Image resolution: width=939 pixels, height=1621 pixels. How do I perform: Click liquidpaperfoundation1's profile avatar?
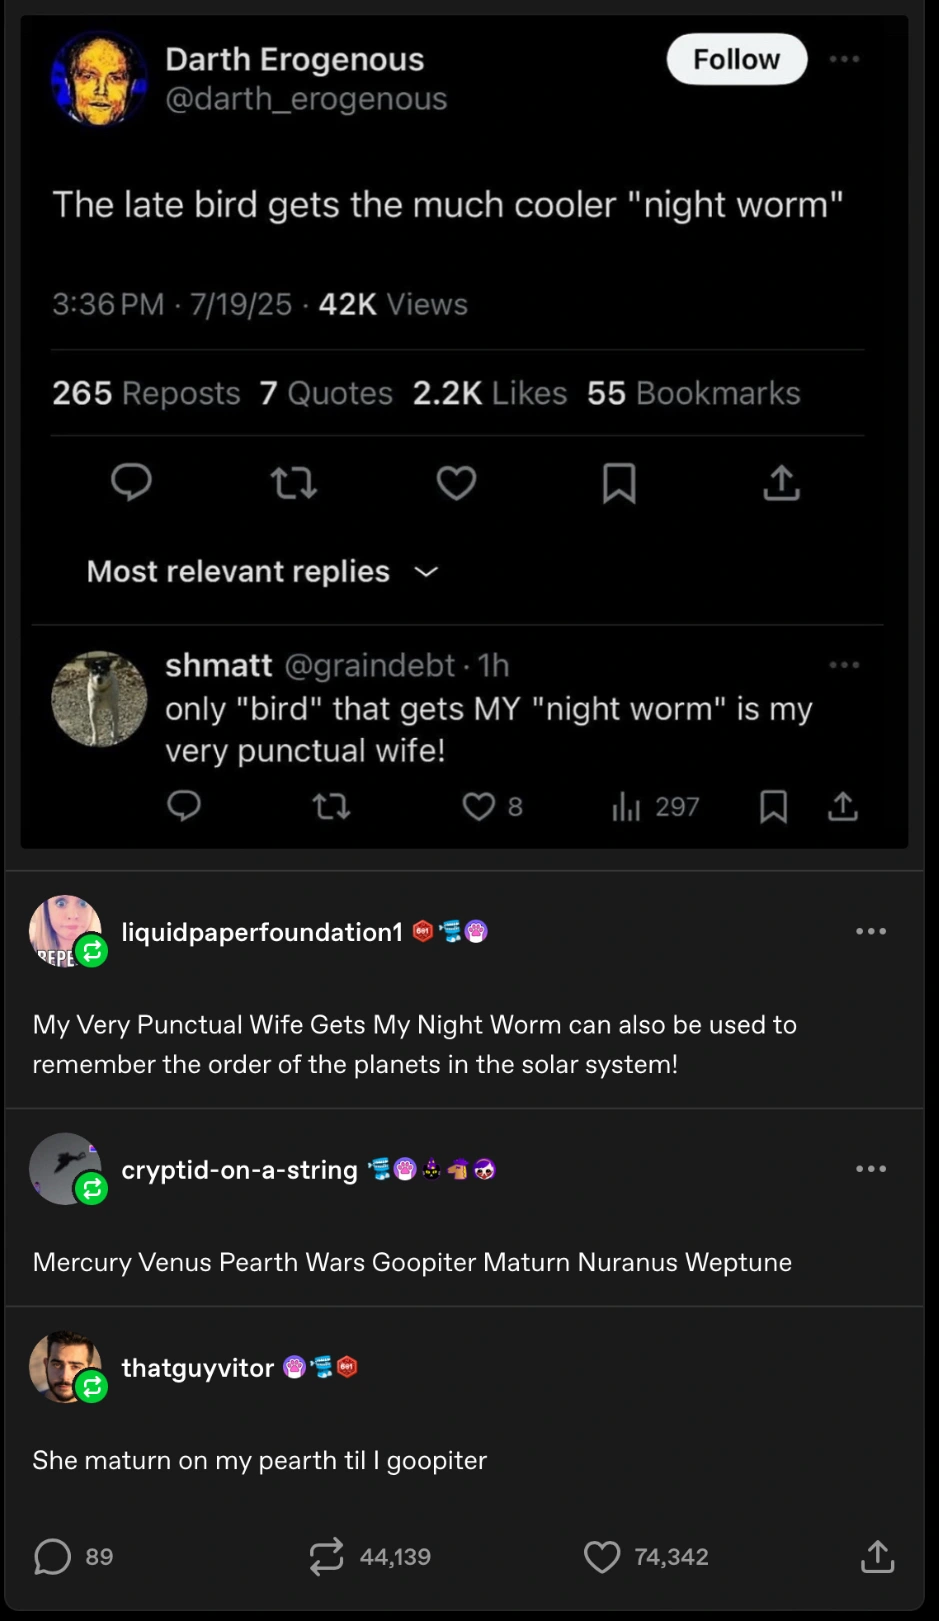(66, 931)
